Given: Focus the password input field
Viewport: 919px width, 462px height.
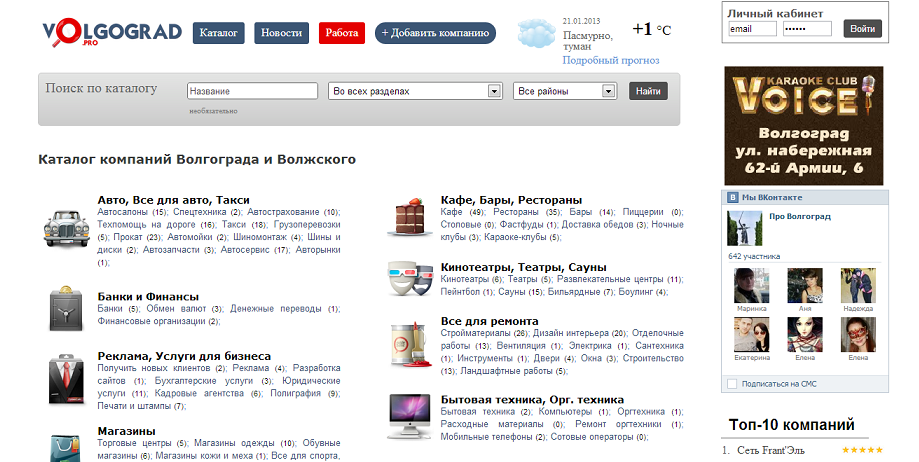Looking at the screenshot, I should pos(807,29).
